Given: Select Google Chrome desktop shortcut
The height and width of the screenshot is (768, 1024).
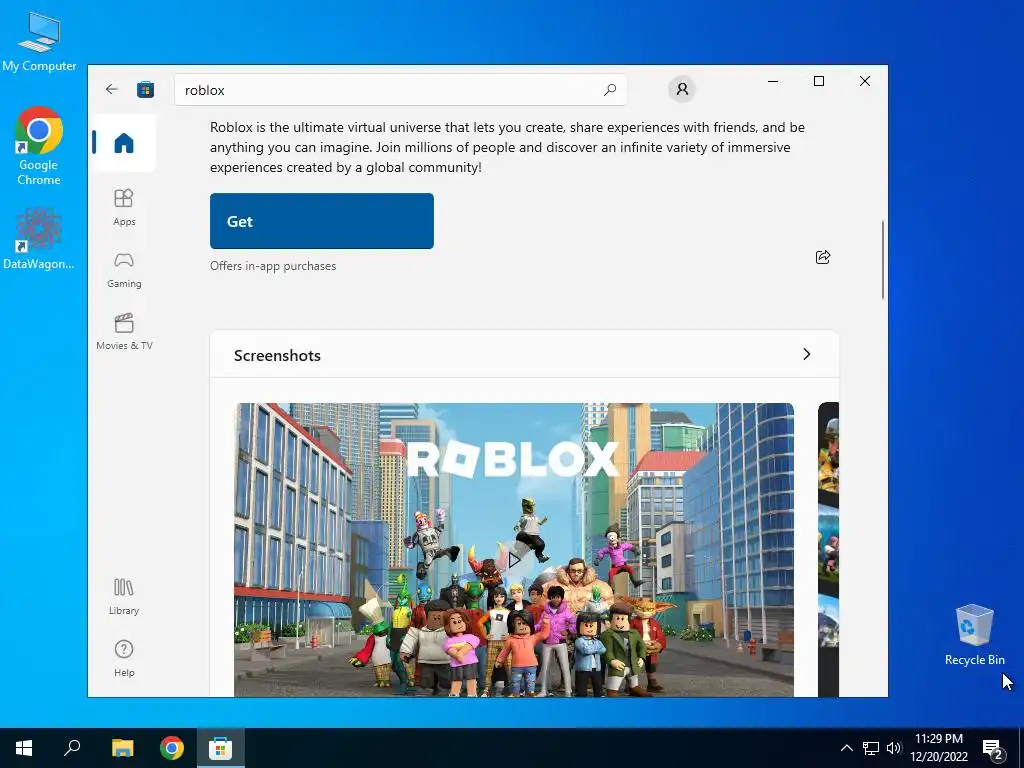Looking at the screenshot, I should pyautogui.click(x=39, y=146).
